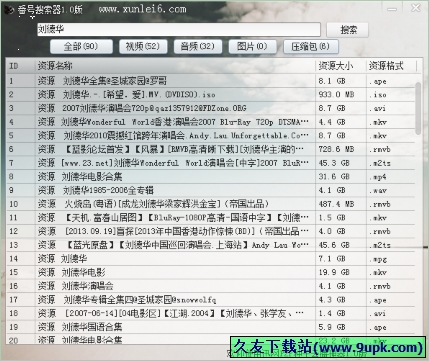Switch to the 视频(52) tab

[x=143, y=46]
